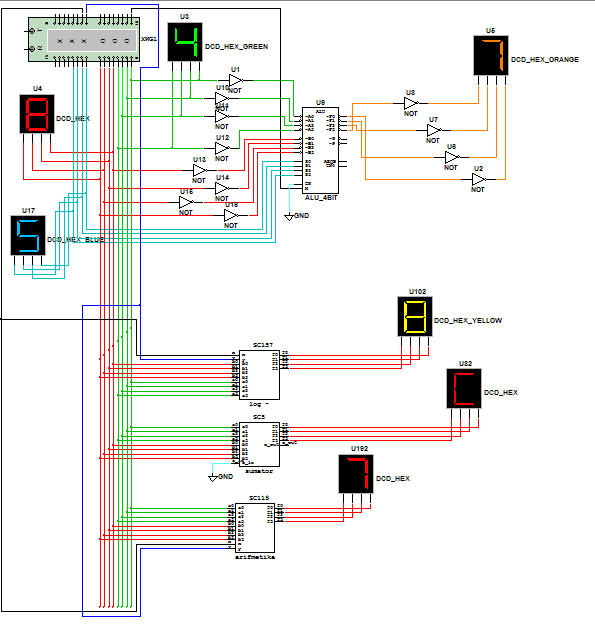This screenshot has width=595, height=628.
Task: Select NOT gate U13
Action: (x=199, y=171)
